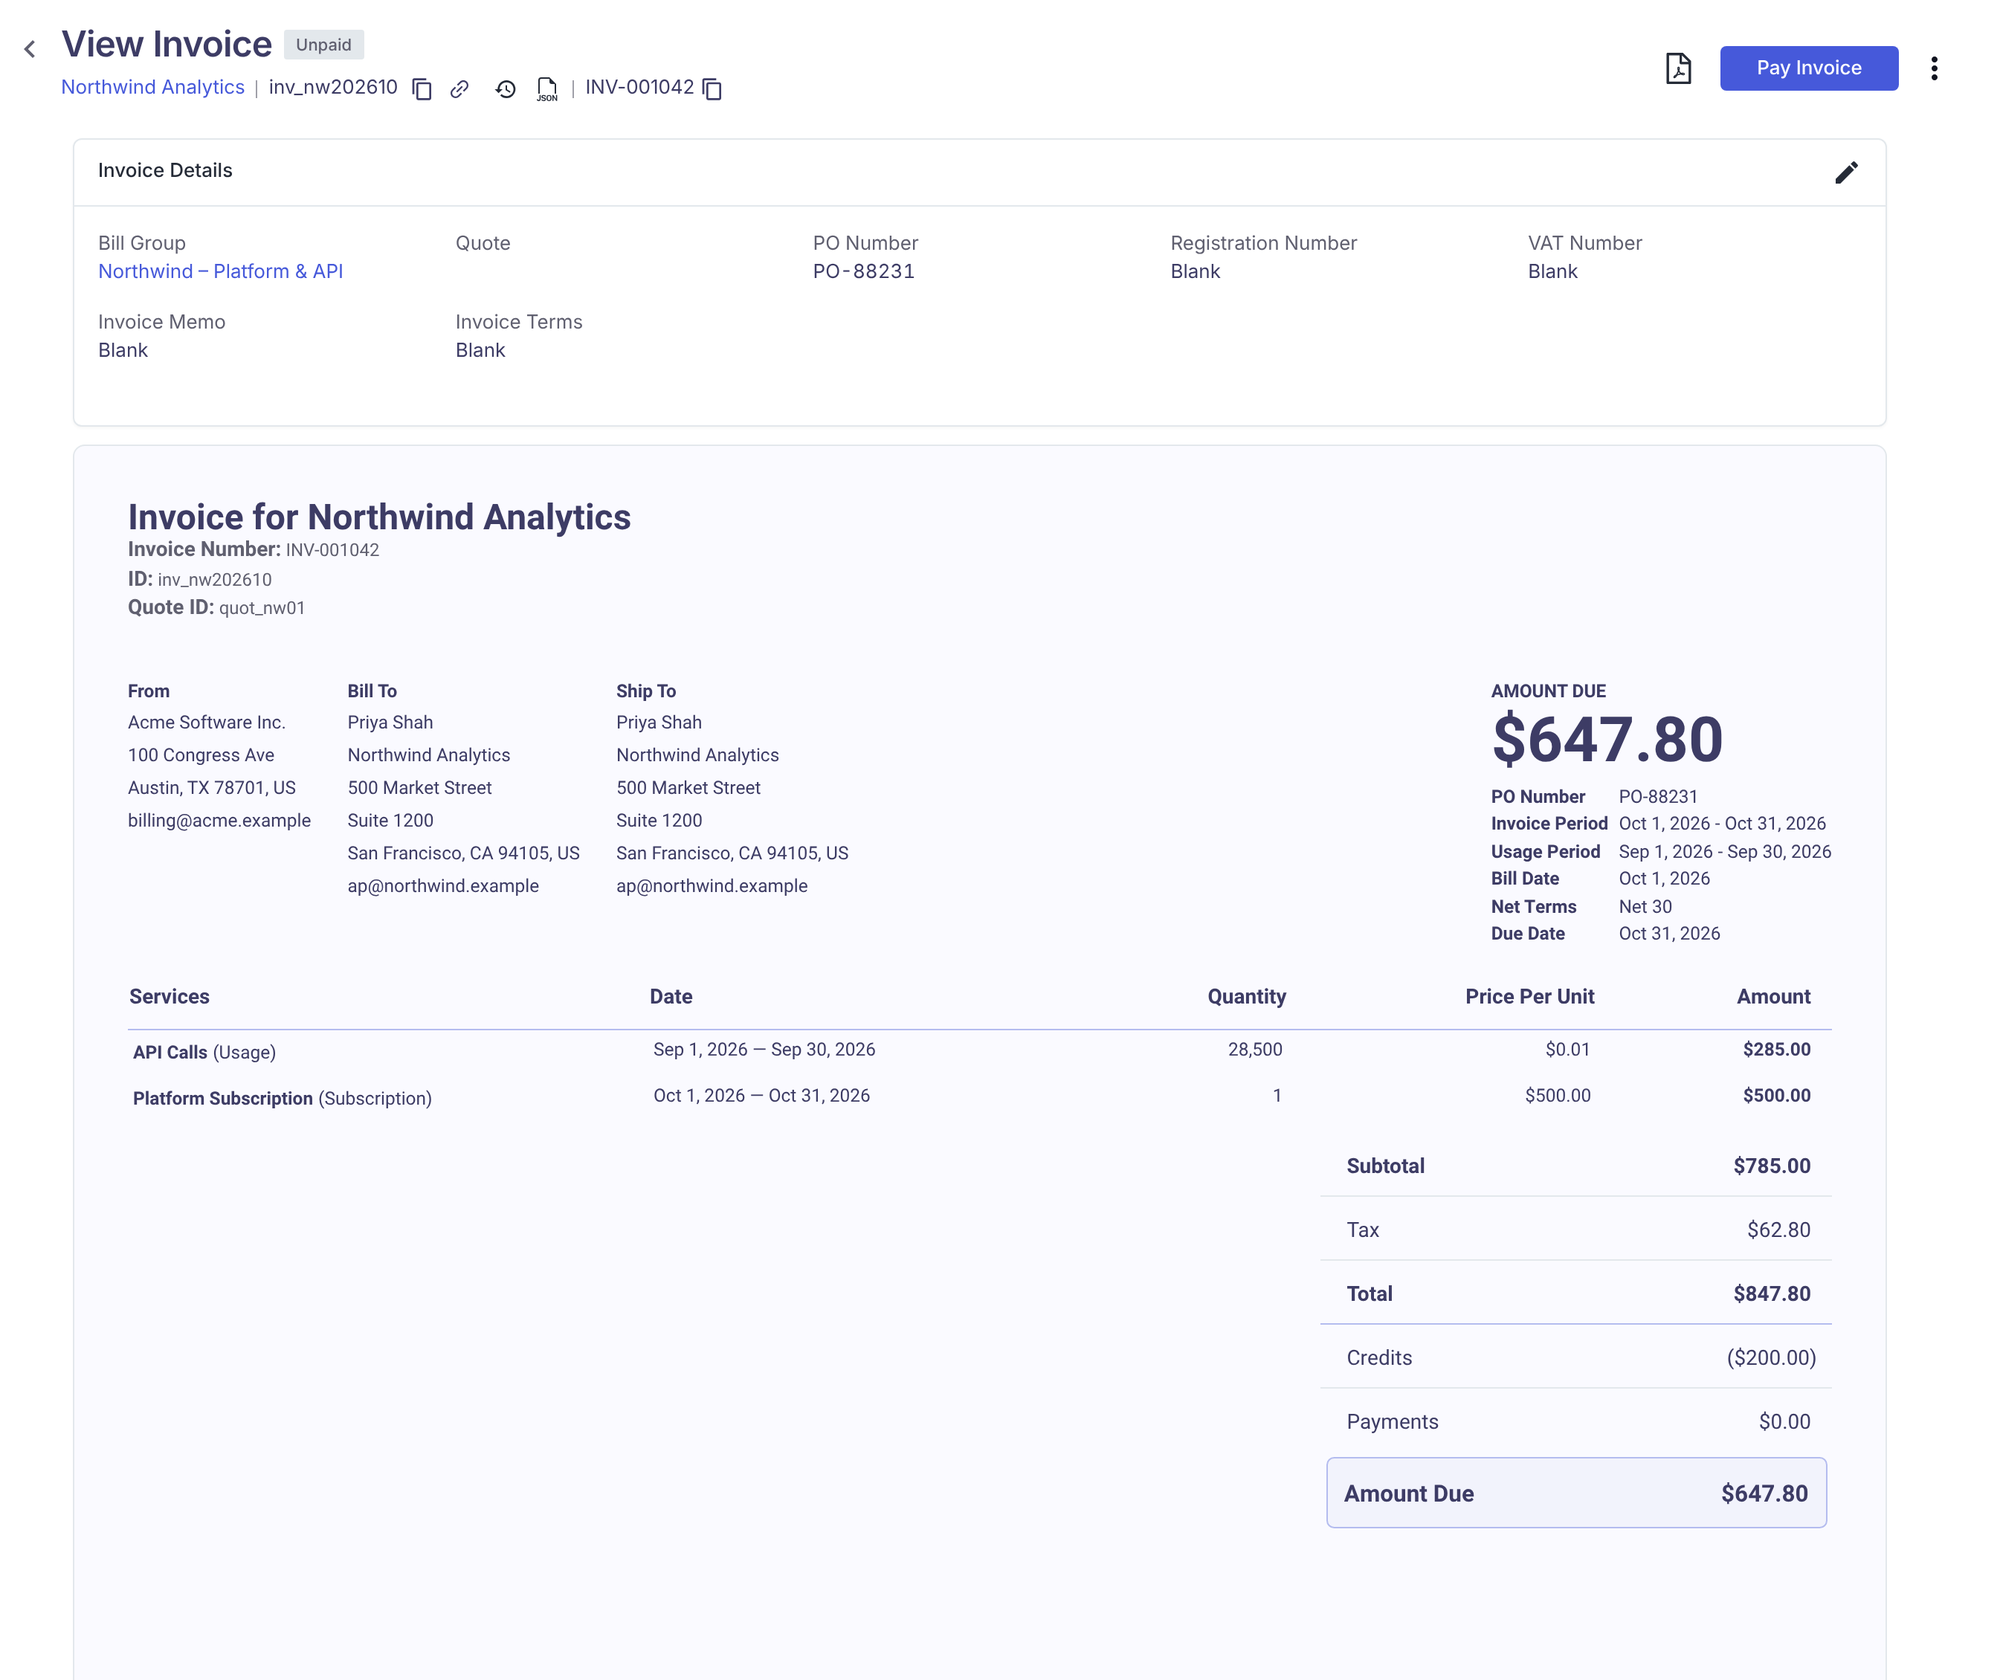Click the VAT Number Blank value
Image resolution: width=2000 pixels, height=1680 pixels.
(1552, 271)
